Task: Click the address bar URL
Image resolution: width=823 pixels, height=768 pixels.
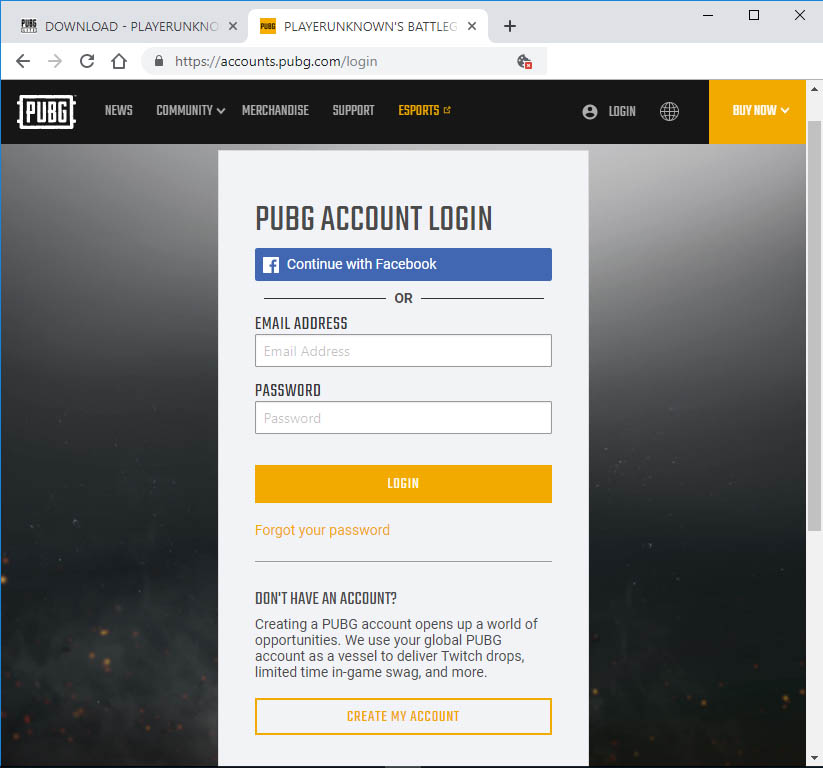Action: click(x=276, y=61)
